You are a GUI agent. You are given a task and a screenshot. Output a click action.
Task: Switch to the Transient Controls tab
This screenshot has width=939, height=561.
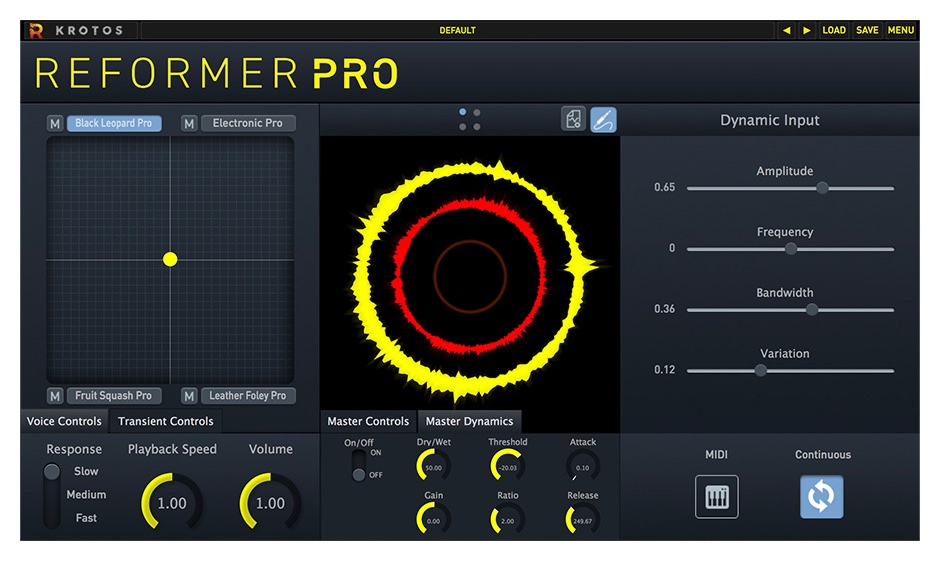166,421
